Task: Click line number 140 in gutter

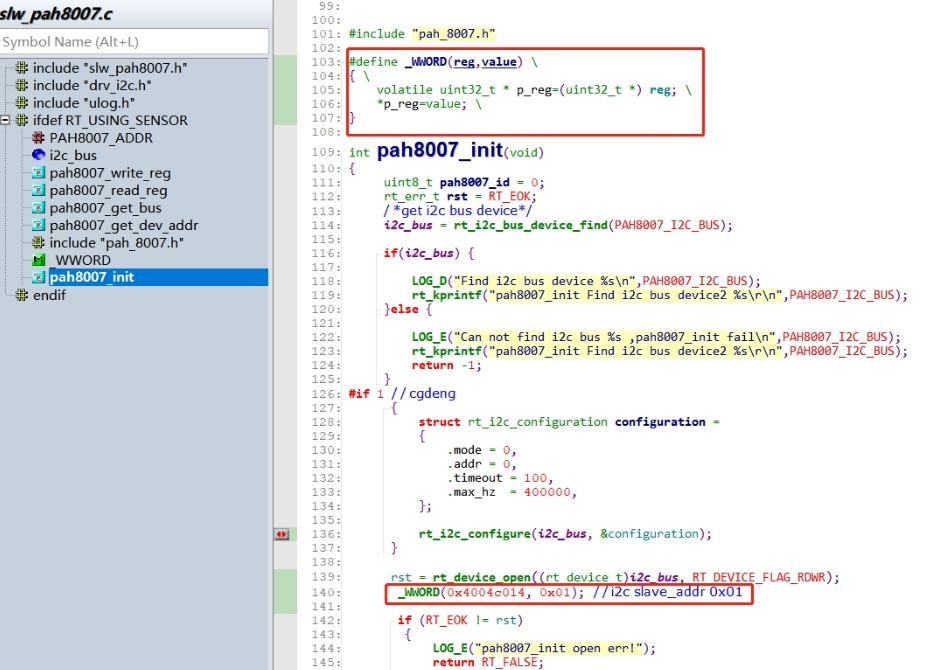Action: tap(326, 592)
